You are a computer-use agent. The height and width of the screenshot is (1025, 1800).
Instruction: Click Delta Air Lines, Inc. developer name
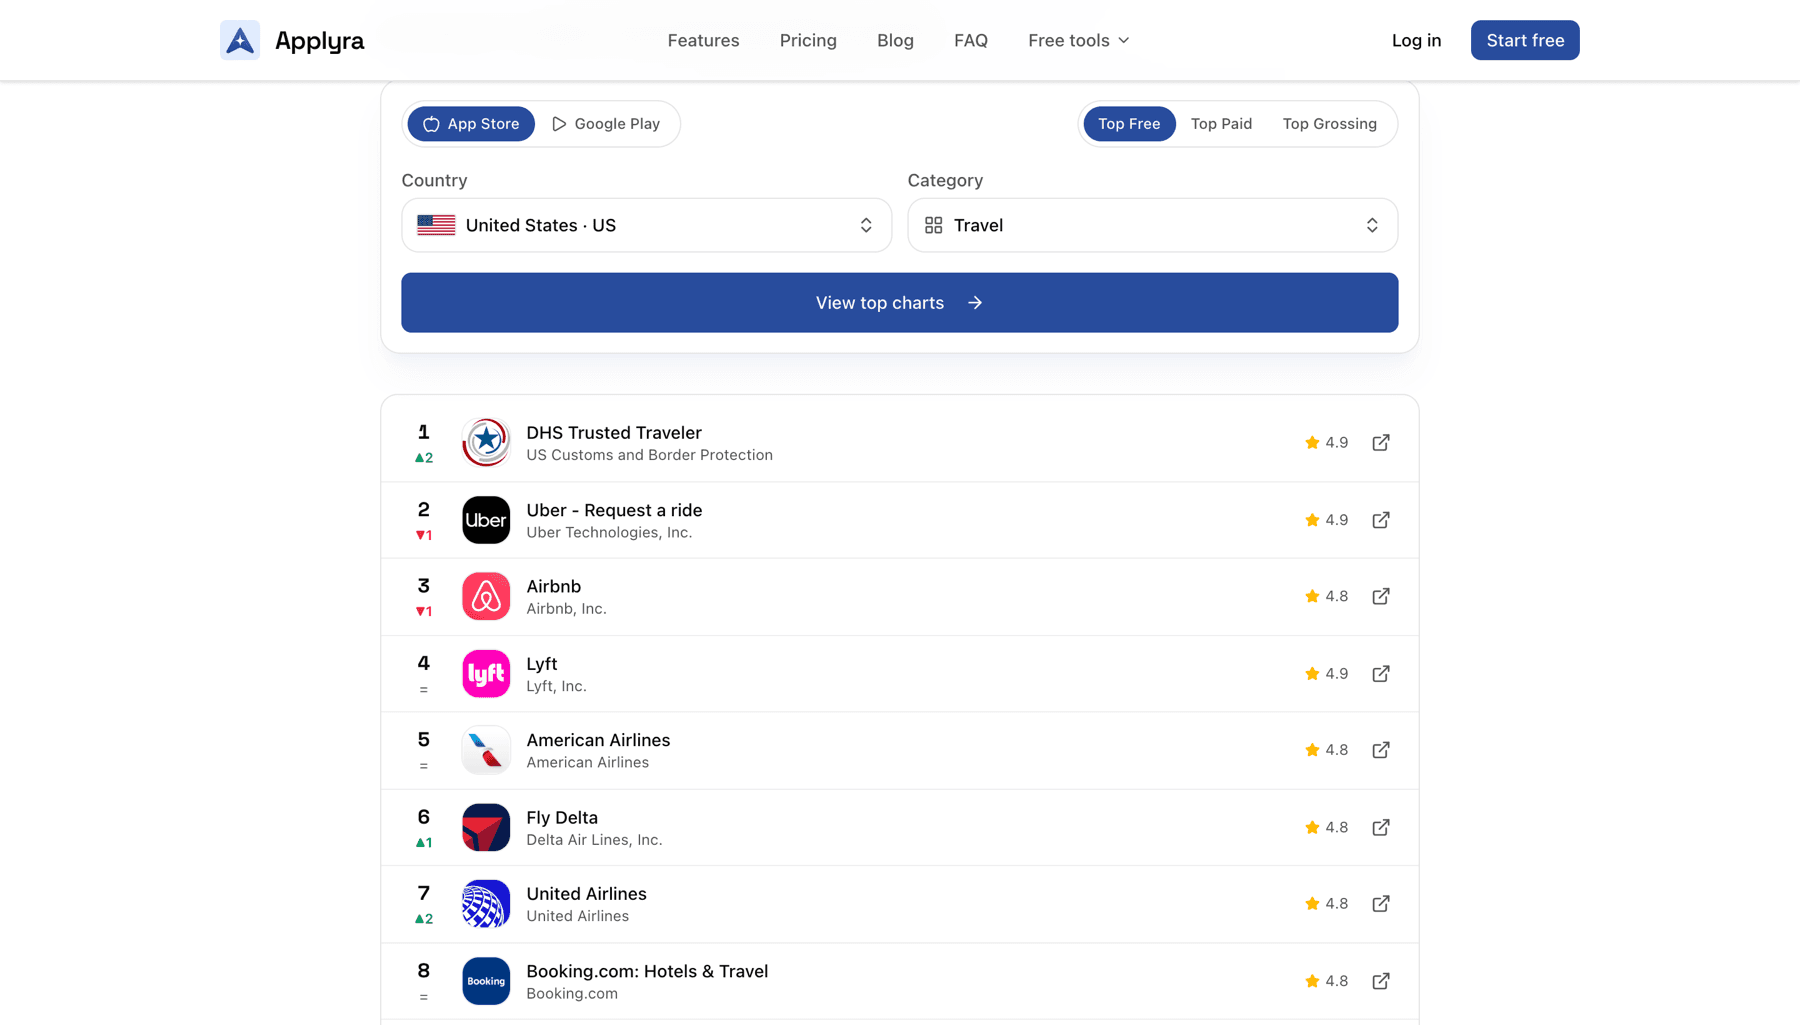(x=594, y=840)
